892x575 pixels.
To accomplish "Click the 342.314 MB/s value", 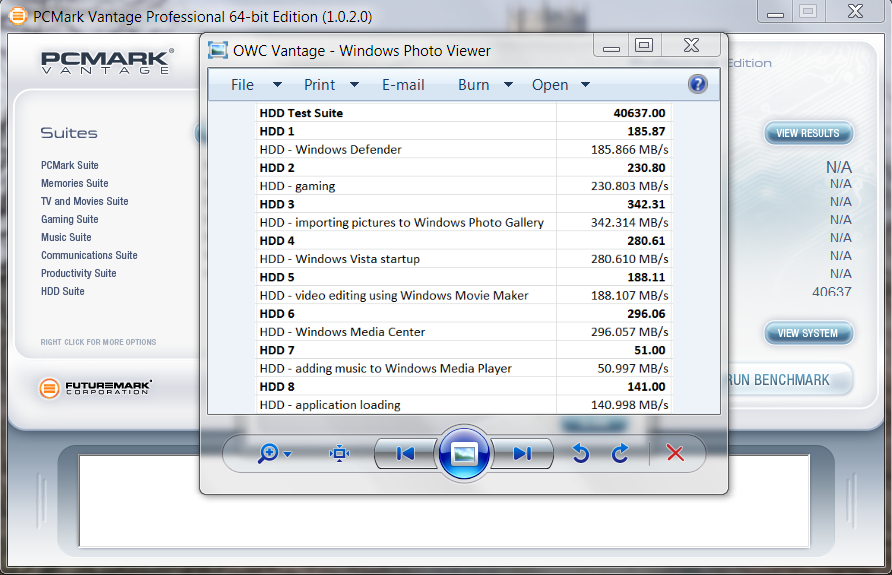I will coord(629,222).
